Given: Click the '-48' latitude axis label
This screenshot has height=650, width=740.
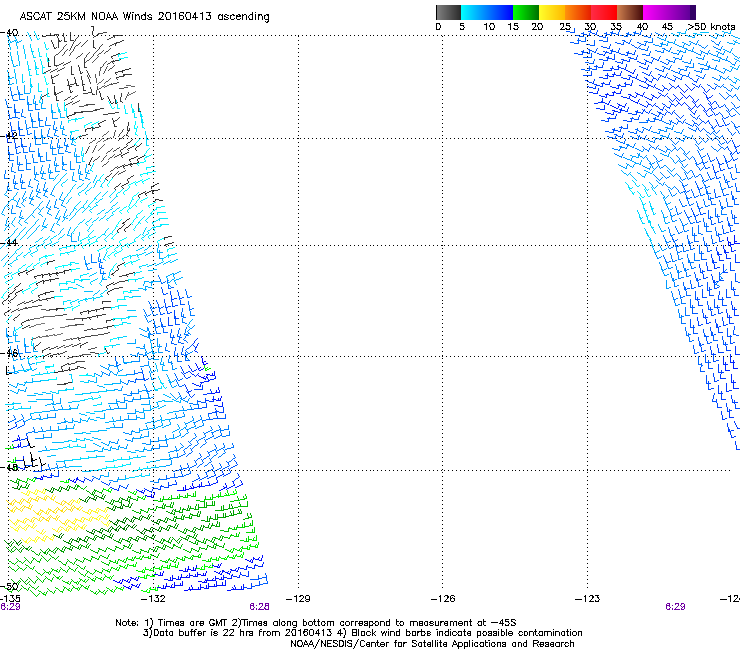Looking at the screenshot, I should (9, 467).
